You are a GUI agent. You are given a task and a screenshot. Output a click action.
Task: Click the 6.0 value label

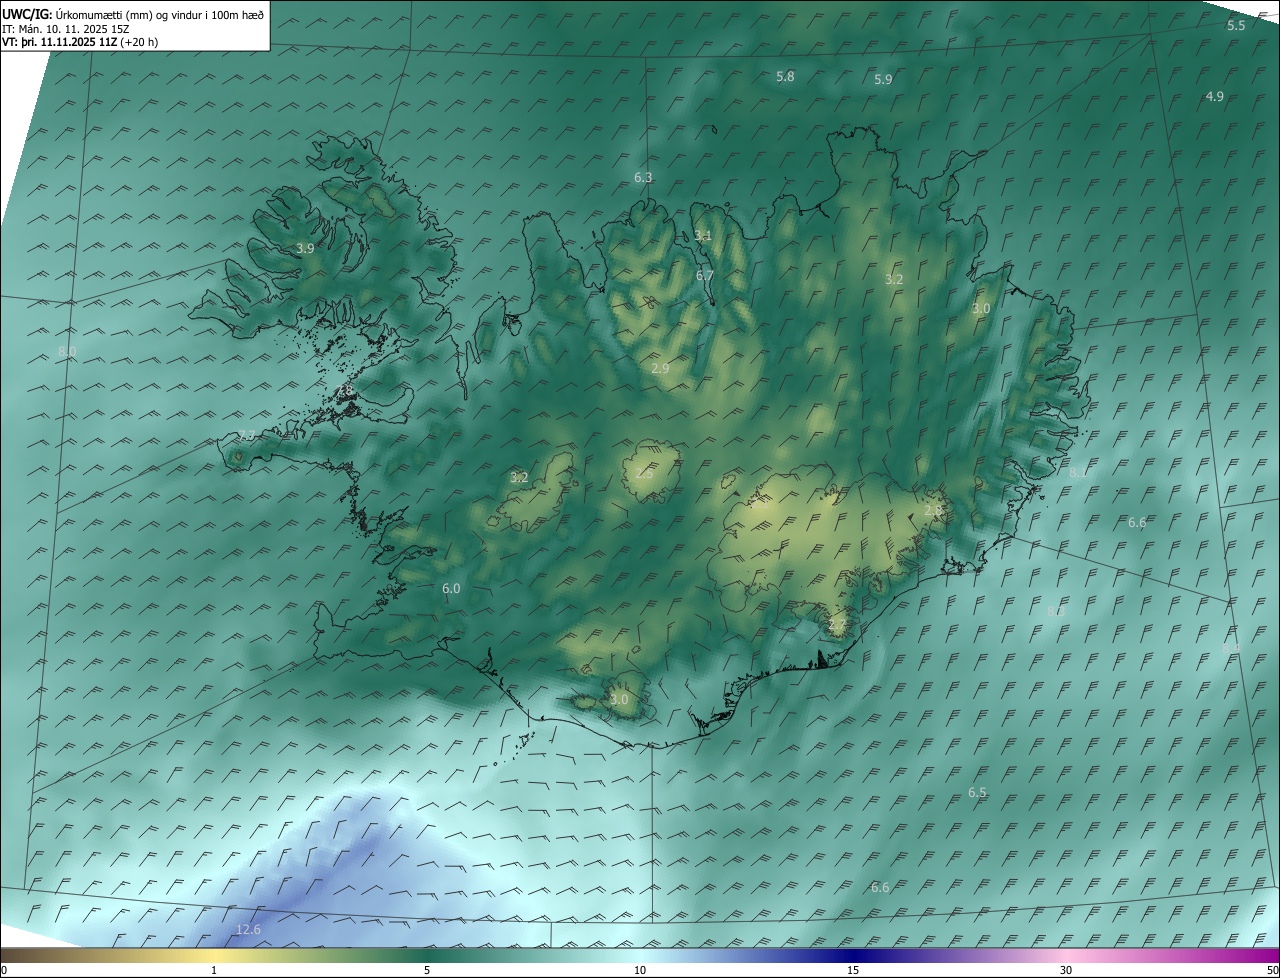tap(451, 588)
